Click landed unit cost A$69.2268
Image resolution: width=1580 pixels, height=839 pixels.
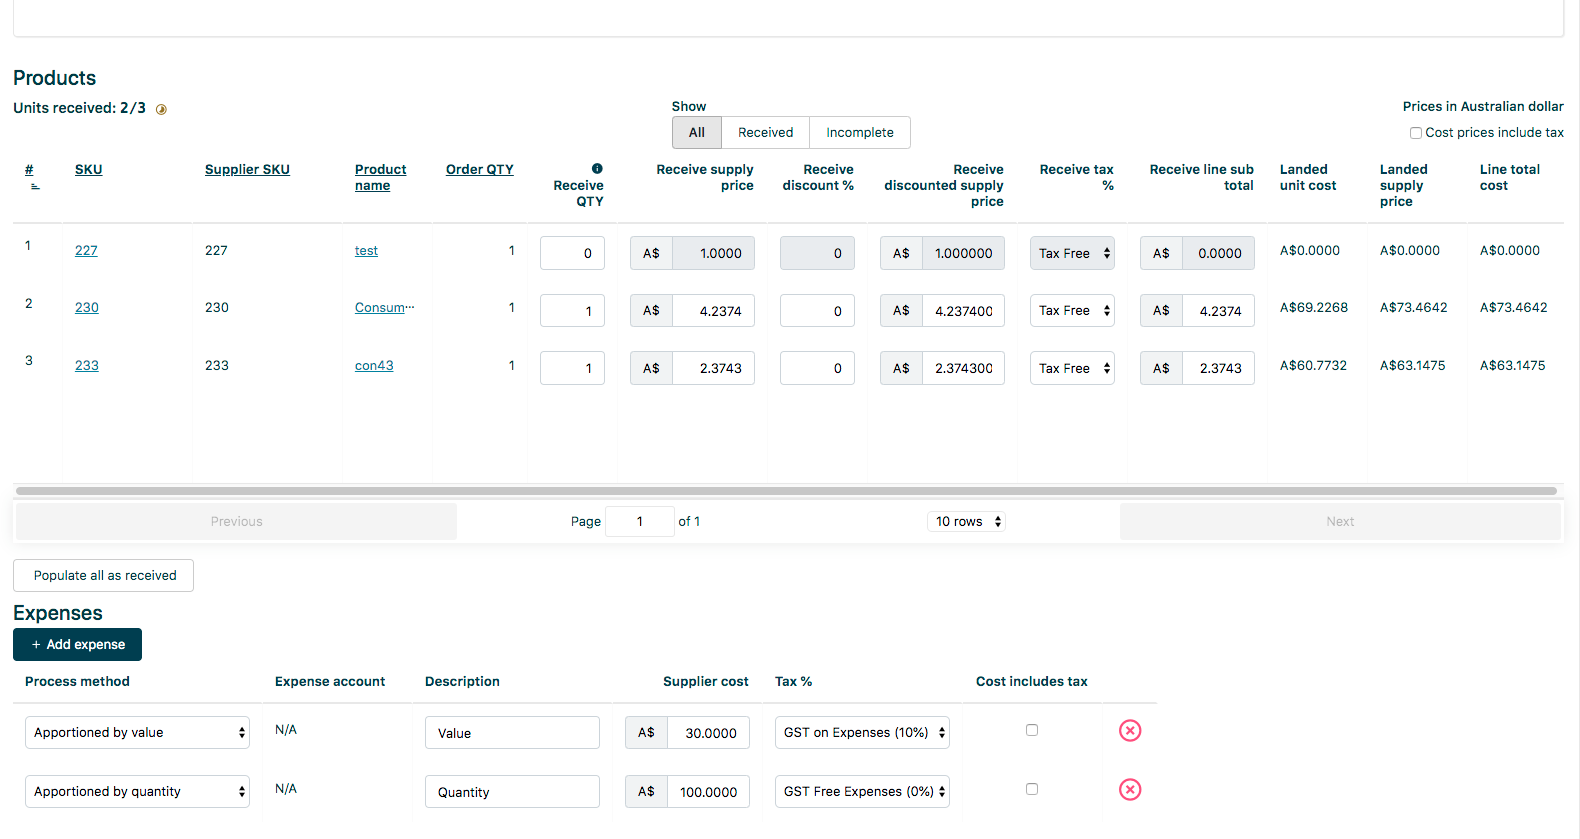[x=1314, y=307]
